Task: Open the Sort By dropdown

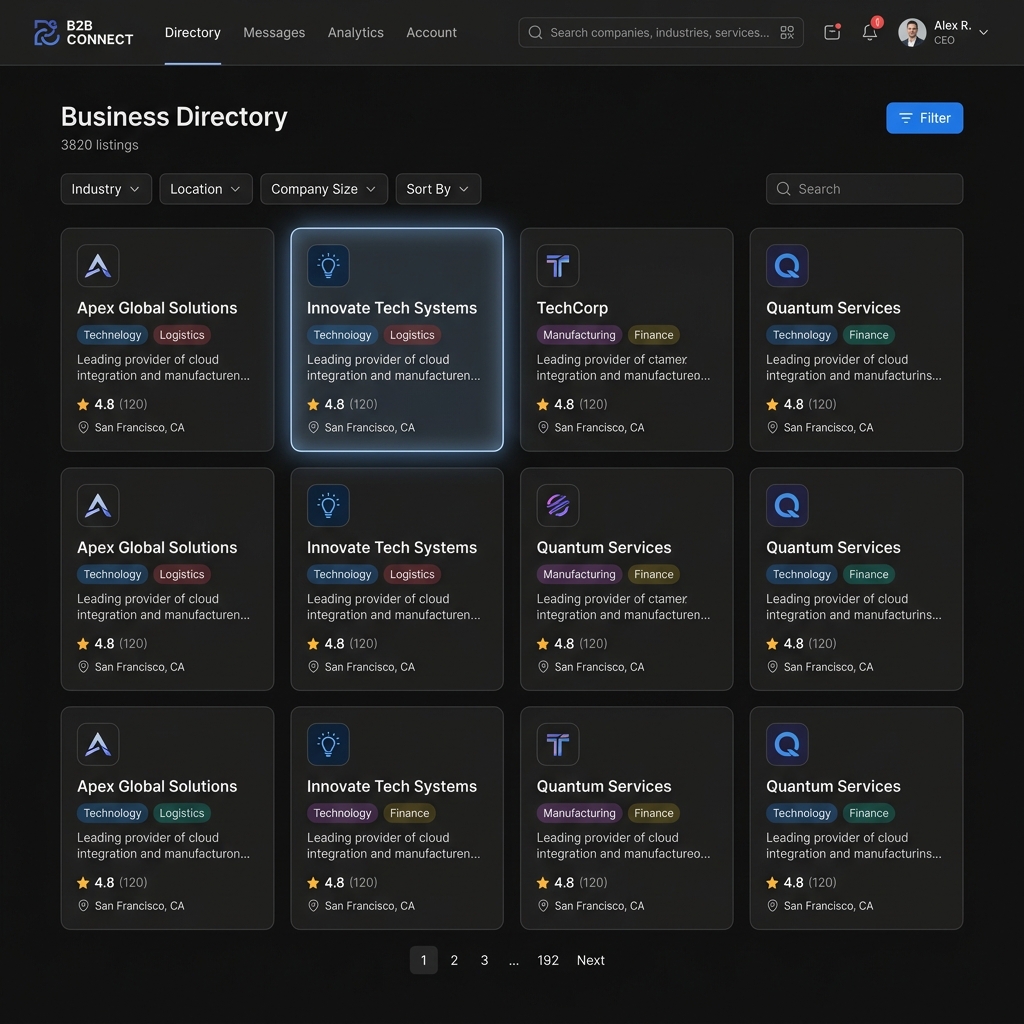Action: coord(438,189)
